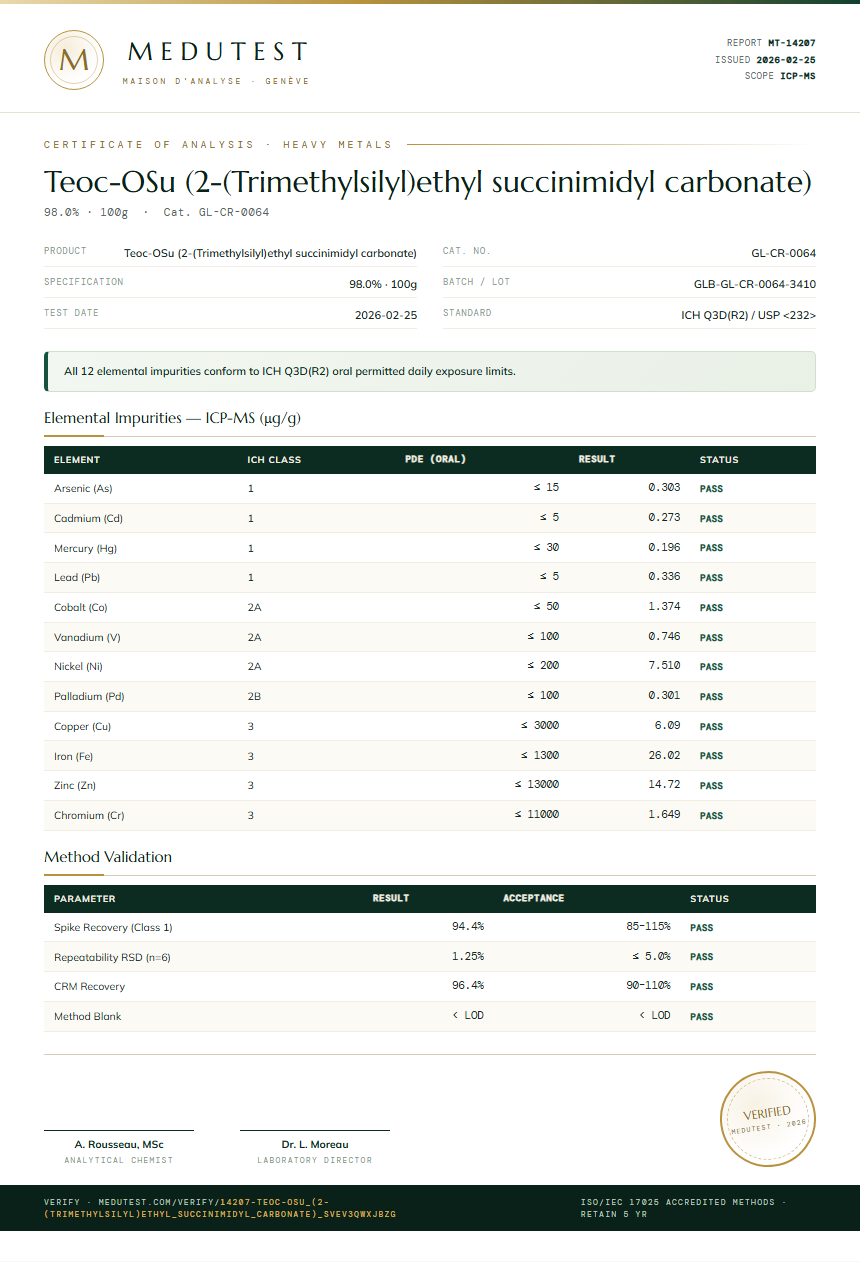Viewport: 860px width, 1262px height.
Task: Click Nickel result 7.510
Action: coord(664,666)
